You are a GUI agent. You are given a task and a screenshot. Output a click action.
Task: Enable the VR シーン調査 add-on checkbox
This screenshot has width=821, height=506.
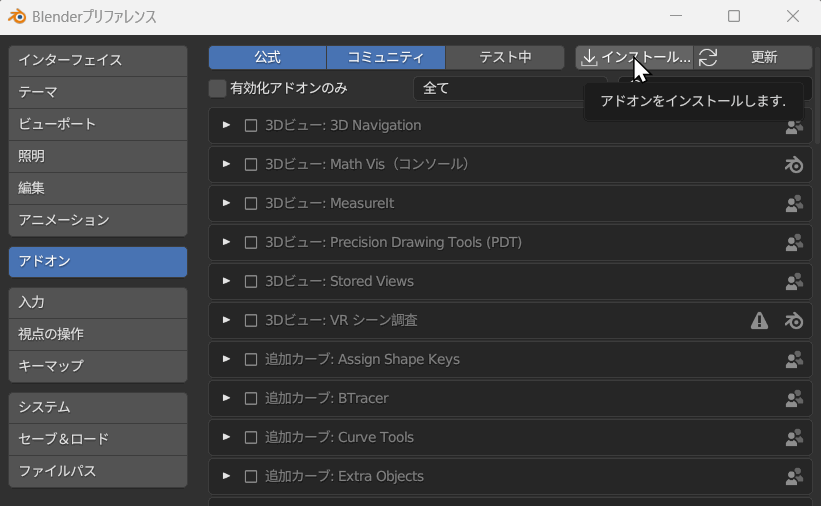251,321
